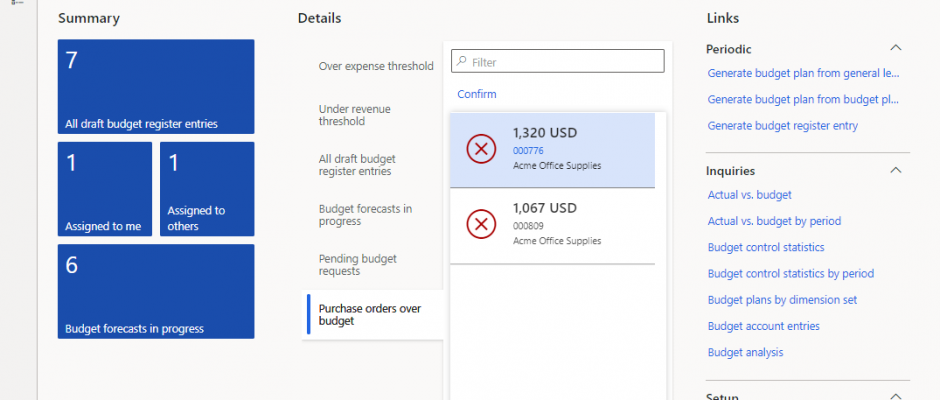Click into the Filter input field
This screenshot has height=400, width=940.
(558, 61)
